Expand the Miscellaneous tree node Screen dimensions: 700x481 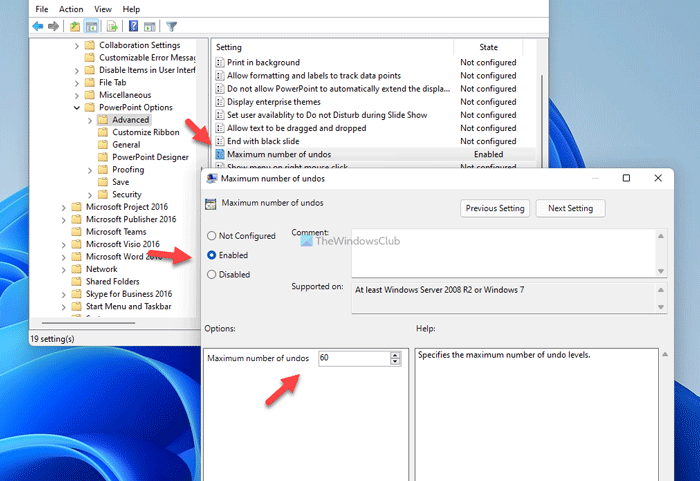click(76, 96)
